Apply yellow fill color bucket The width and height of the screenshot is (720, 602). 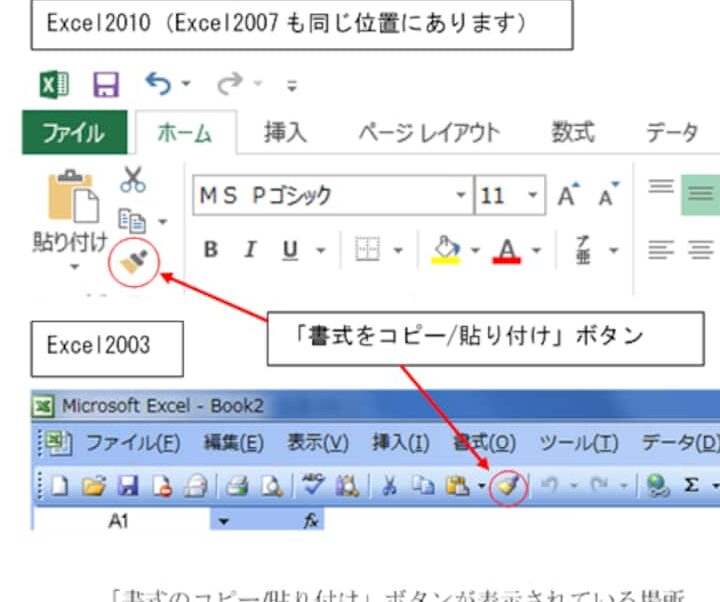446,250
